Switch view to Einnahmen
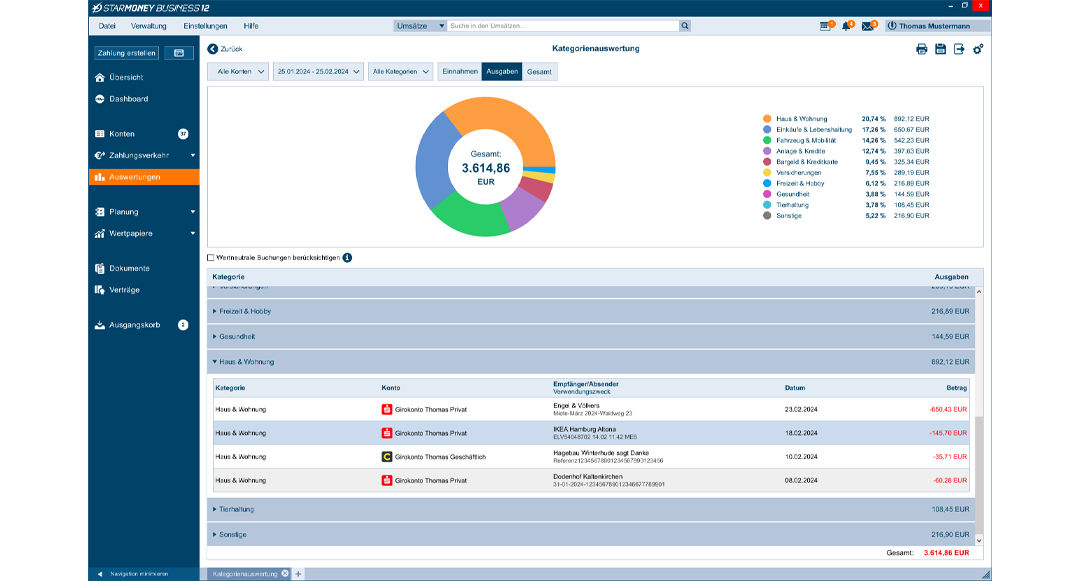Screen dimensions: 1080x581 pyautogui.click(x=459, y=72)
